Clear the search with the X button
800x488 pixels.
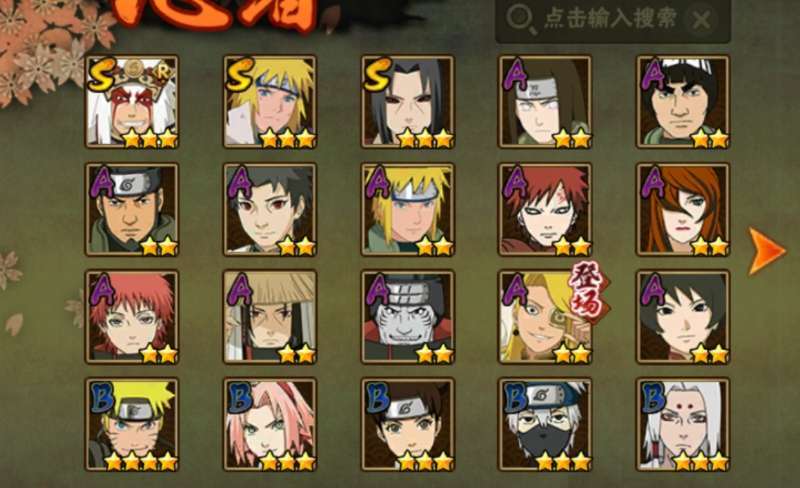(702, 20)
